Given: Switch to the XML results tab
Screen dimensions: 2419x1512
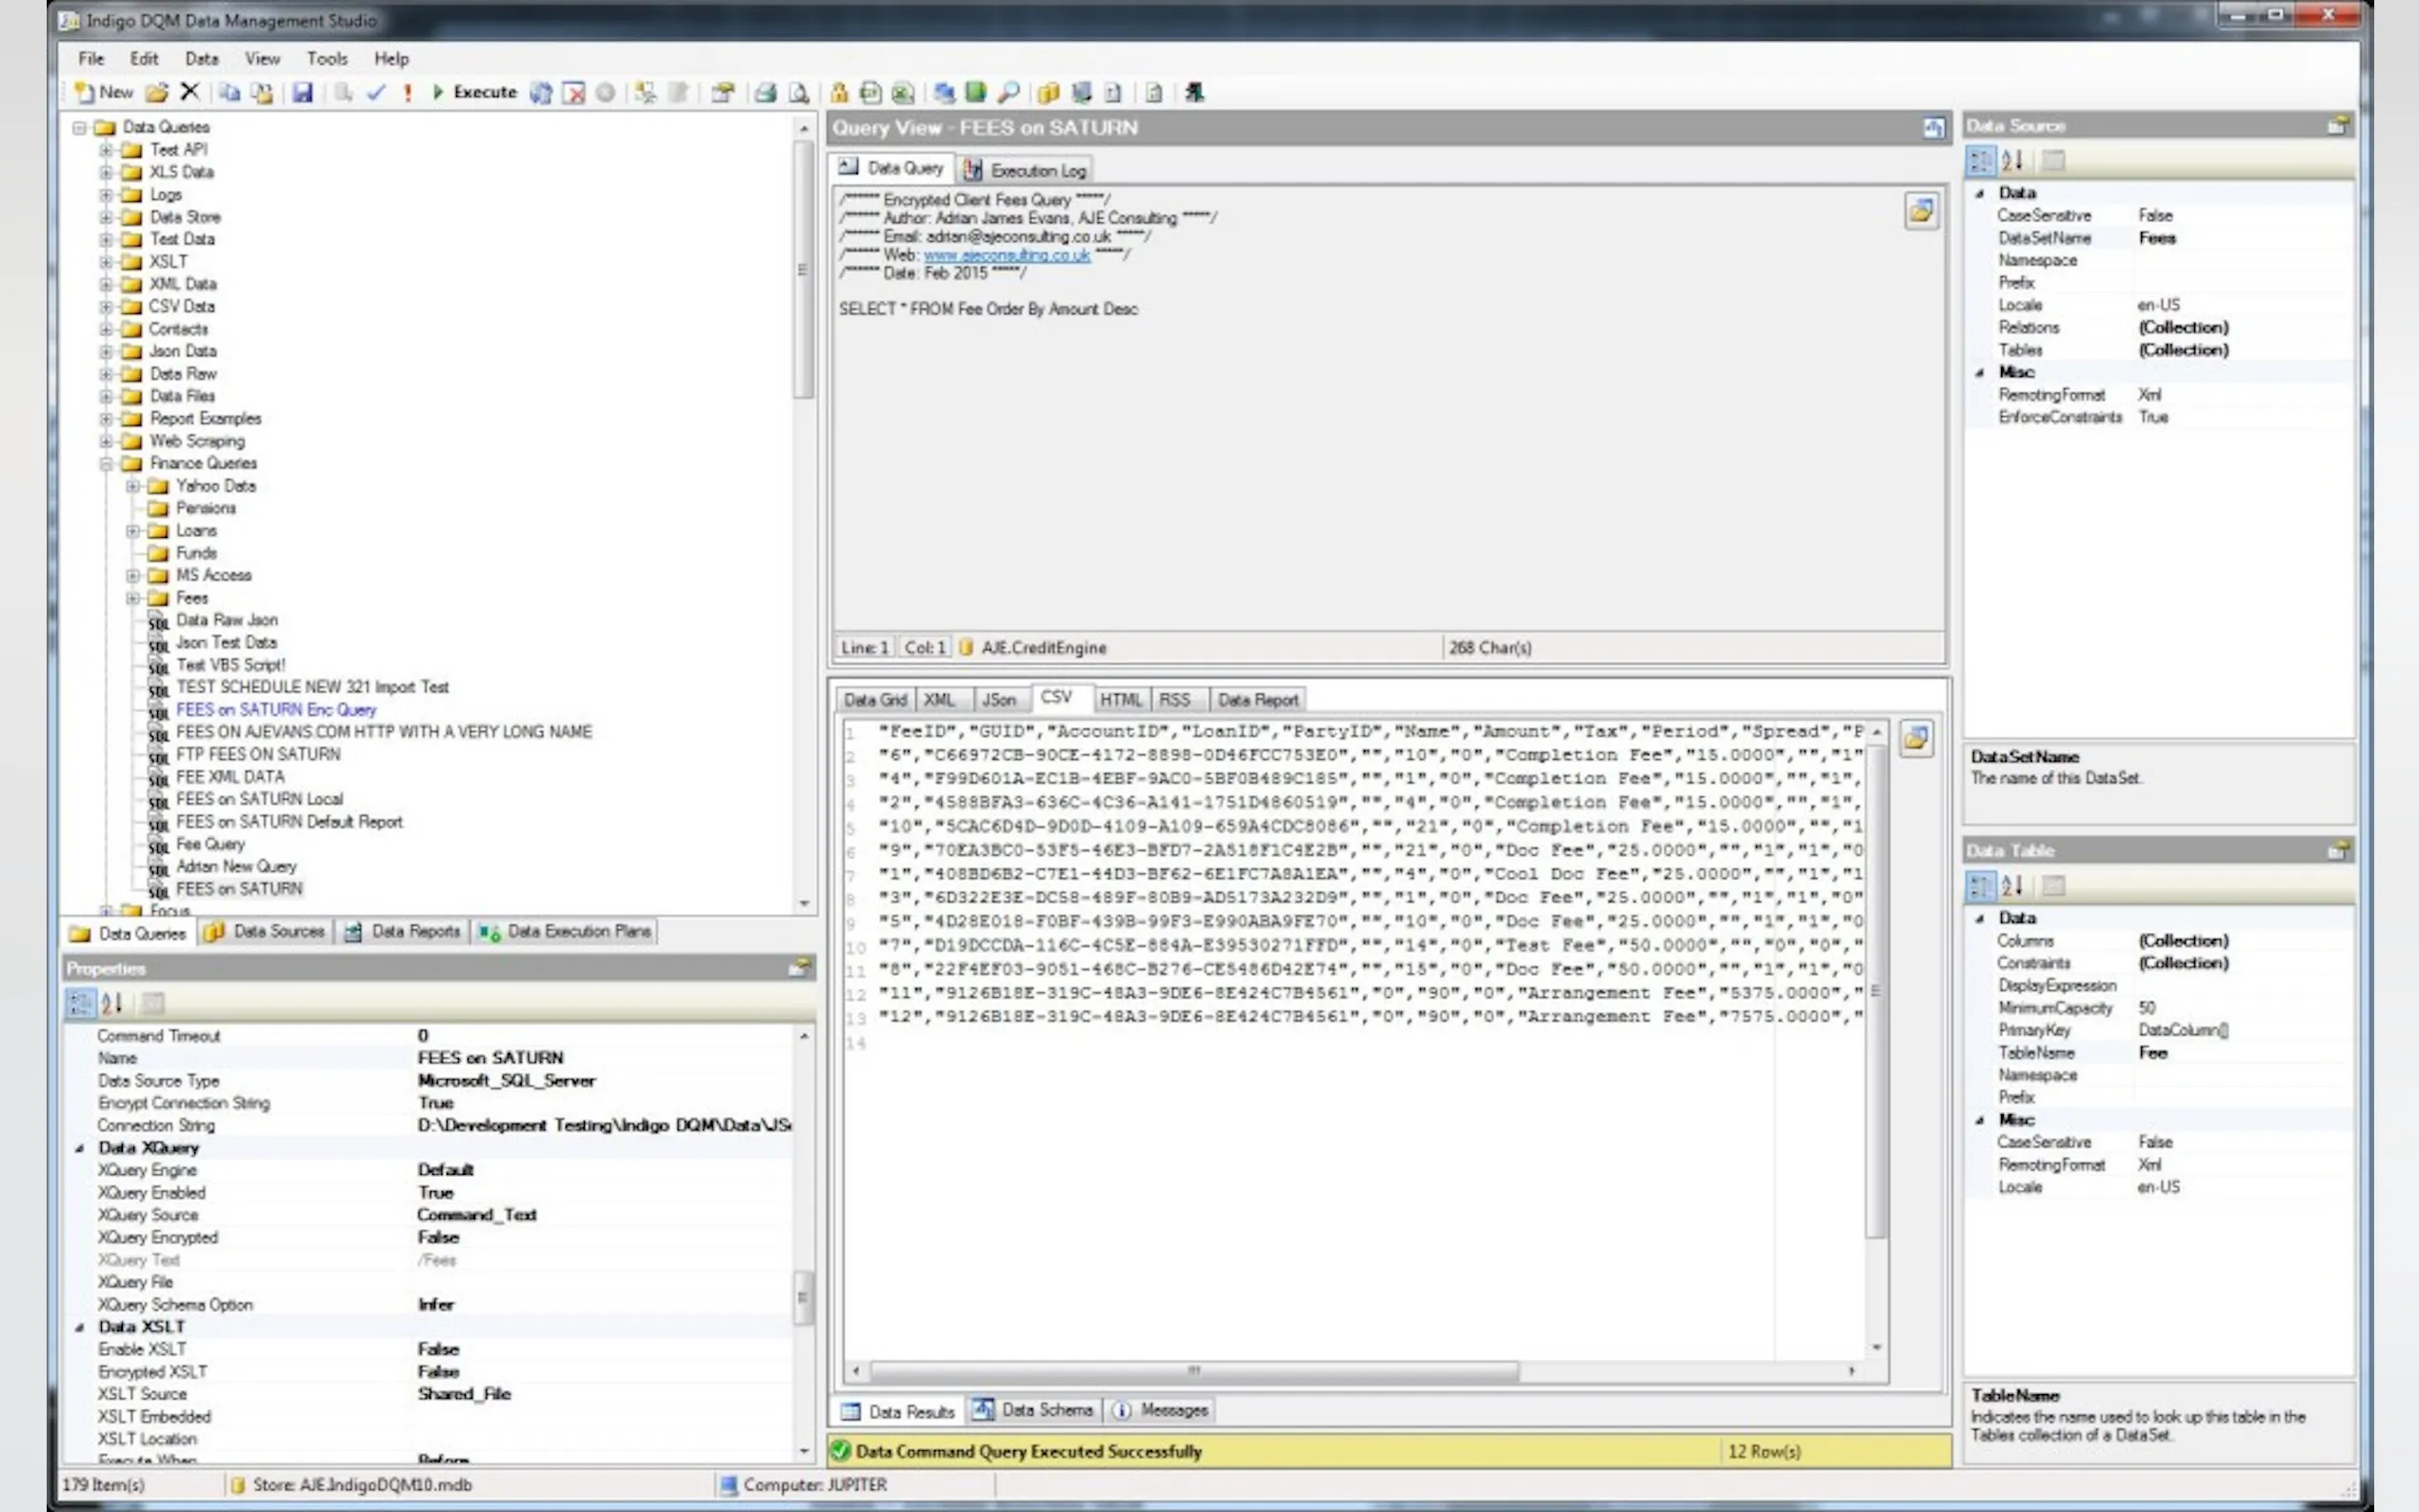Looking at the screenshot, I should coord(938,700).
